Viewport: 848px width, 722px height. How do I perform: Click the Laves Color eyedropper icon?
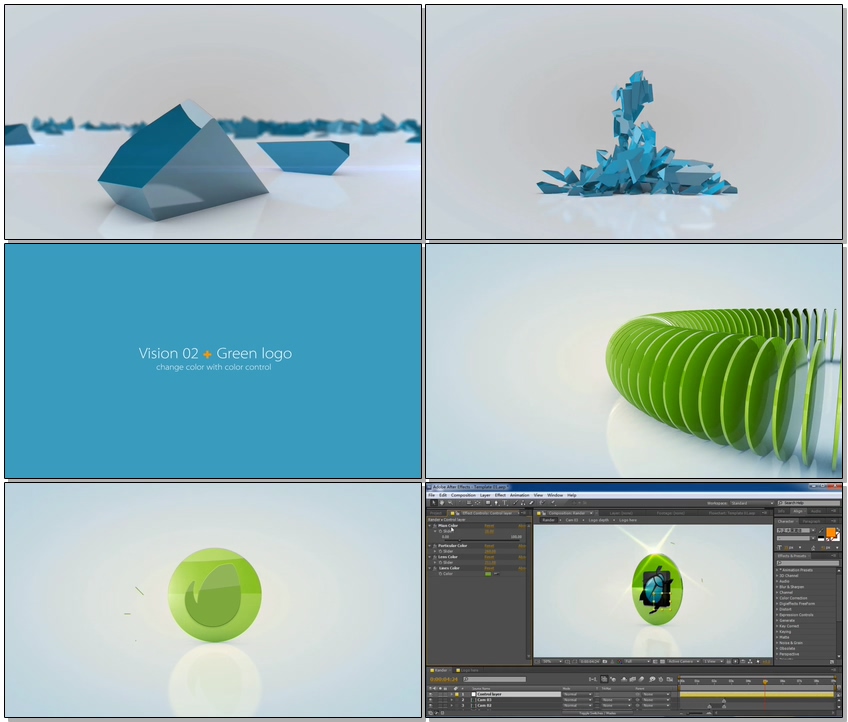coord(497,574)
